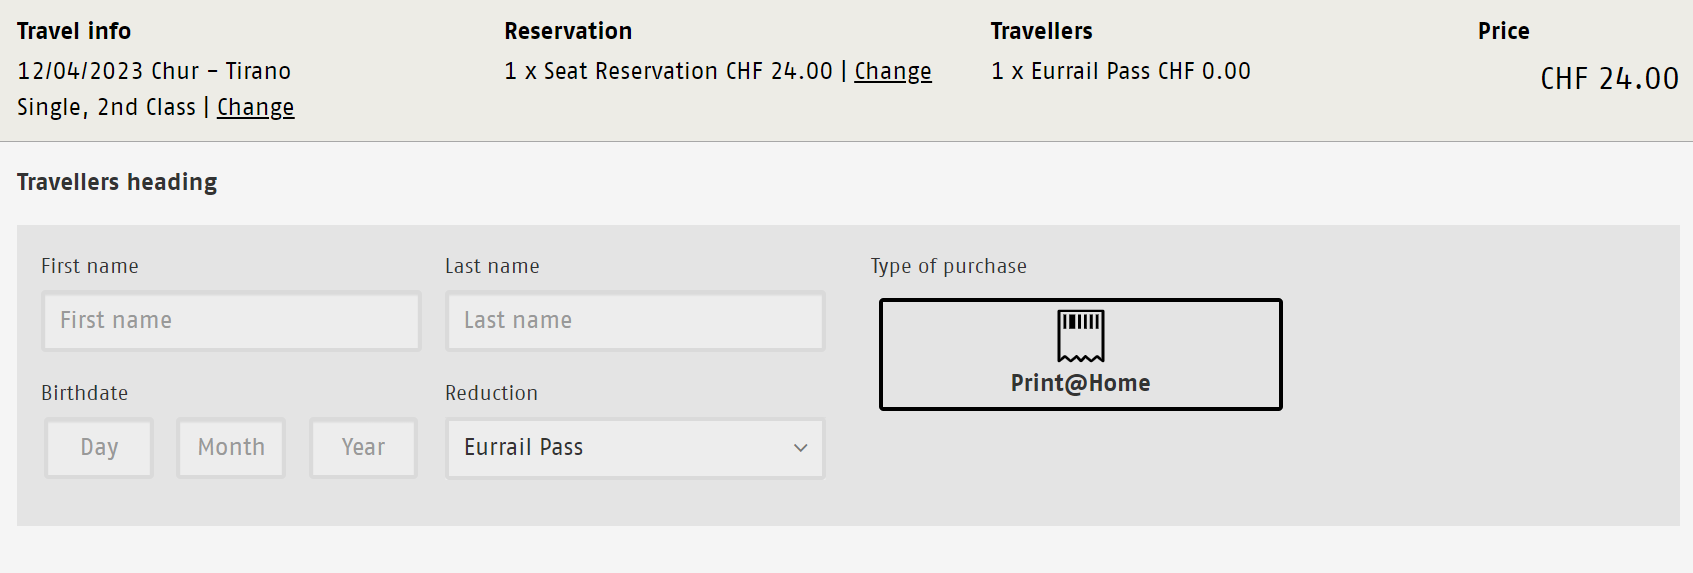Select the Travellers heading text
The image size is (1693, 573).
click(117, 182)
